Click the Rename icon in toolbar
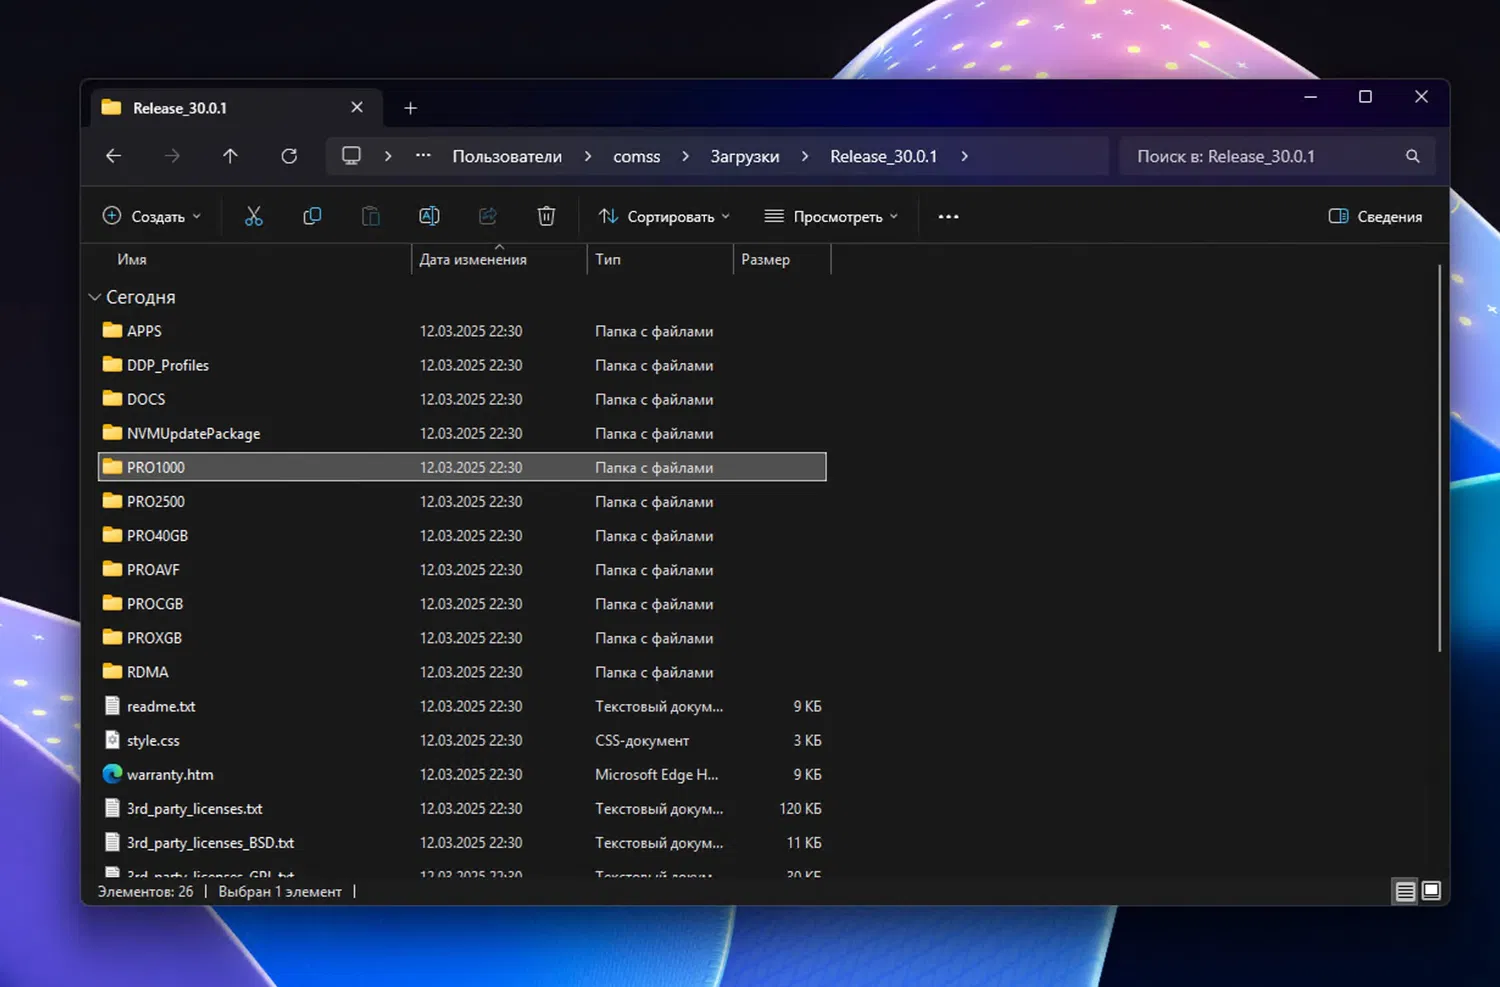This screenshot has width=1500, height=987. pos(429,216)
